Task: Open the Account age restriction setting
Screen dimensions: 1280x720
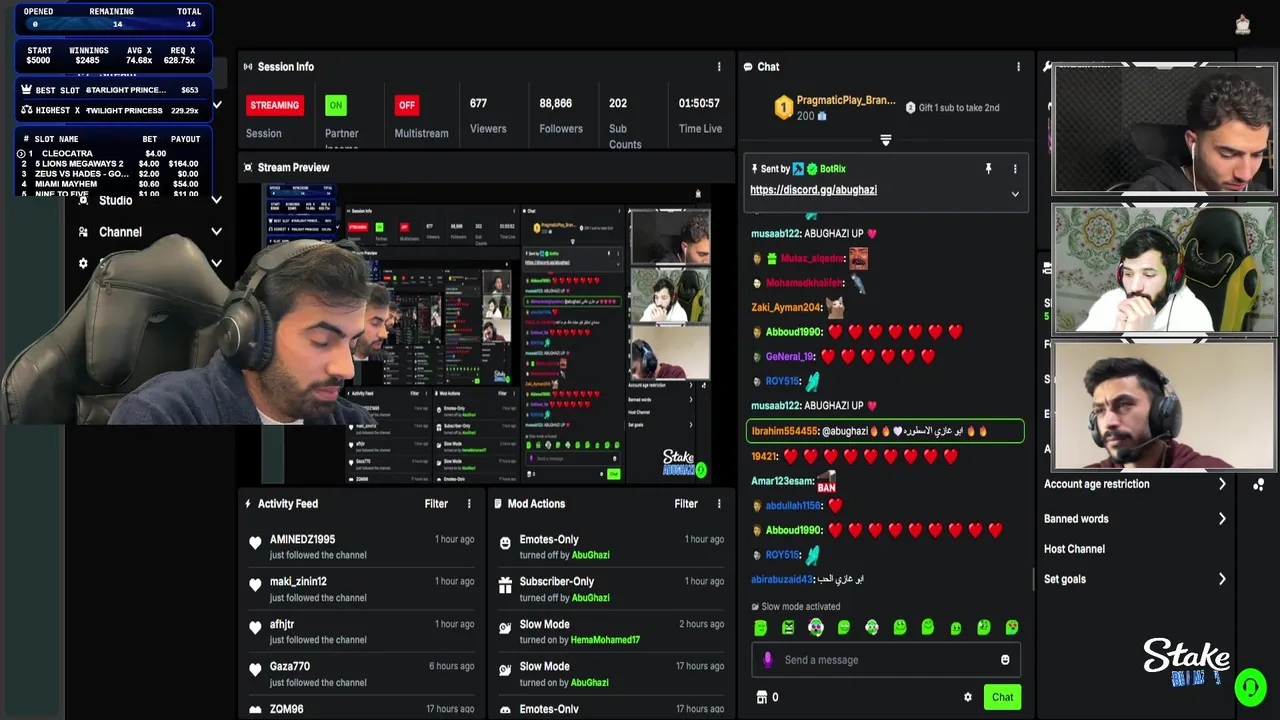Action: 1097,484
